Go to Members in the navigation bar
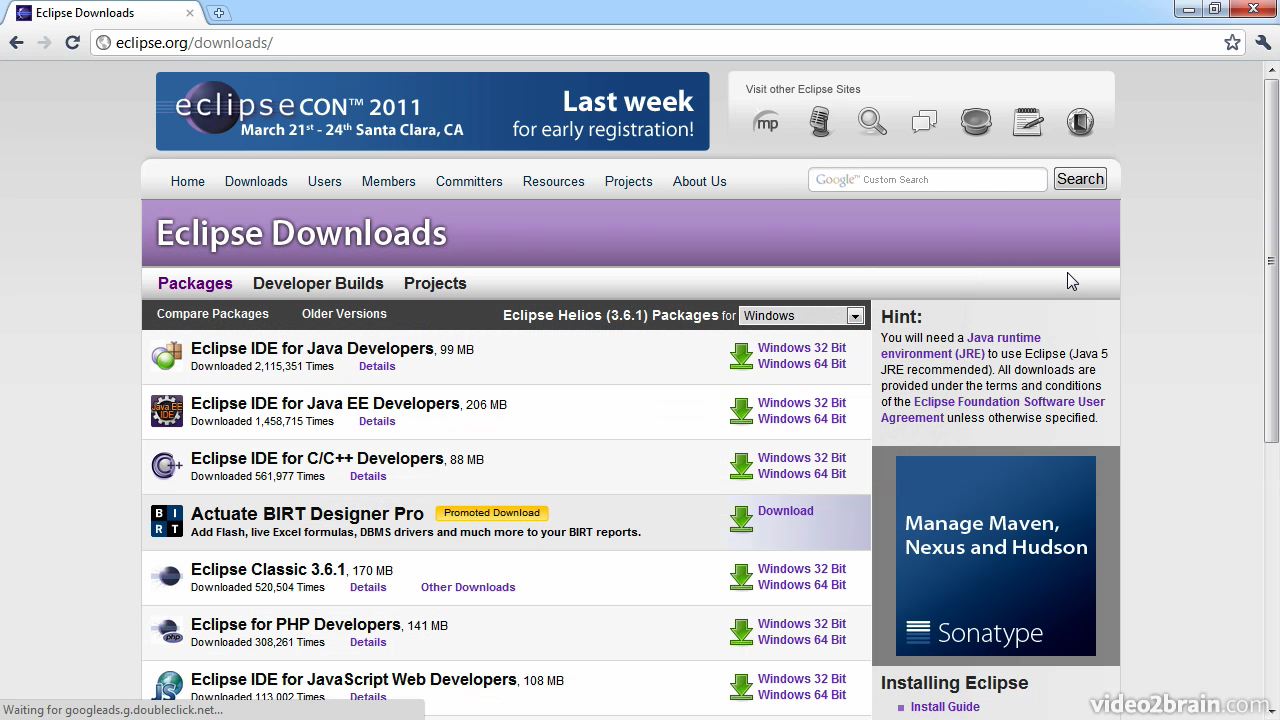This screenshot has height=720, width=1280. pos(388,181)
